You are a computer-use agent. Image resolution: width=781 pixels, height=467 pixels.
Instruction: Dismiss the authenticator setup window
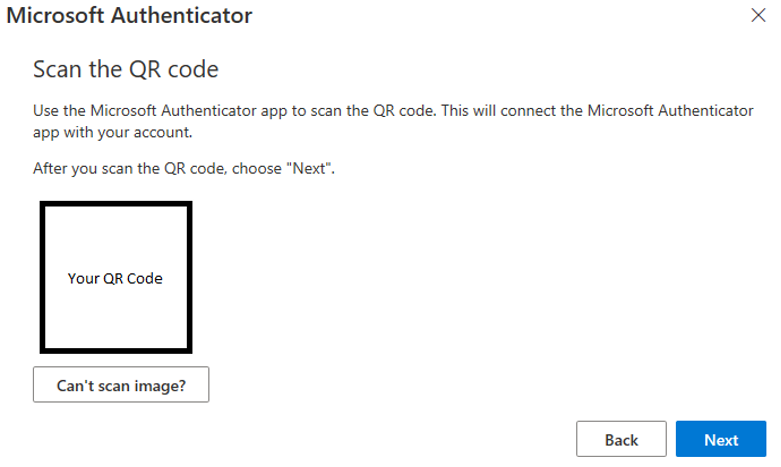tap(758, 15)
